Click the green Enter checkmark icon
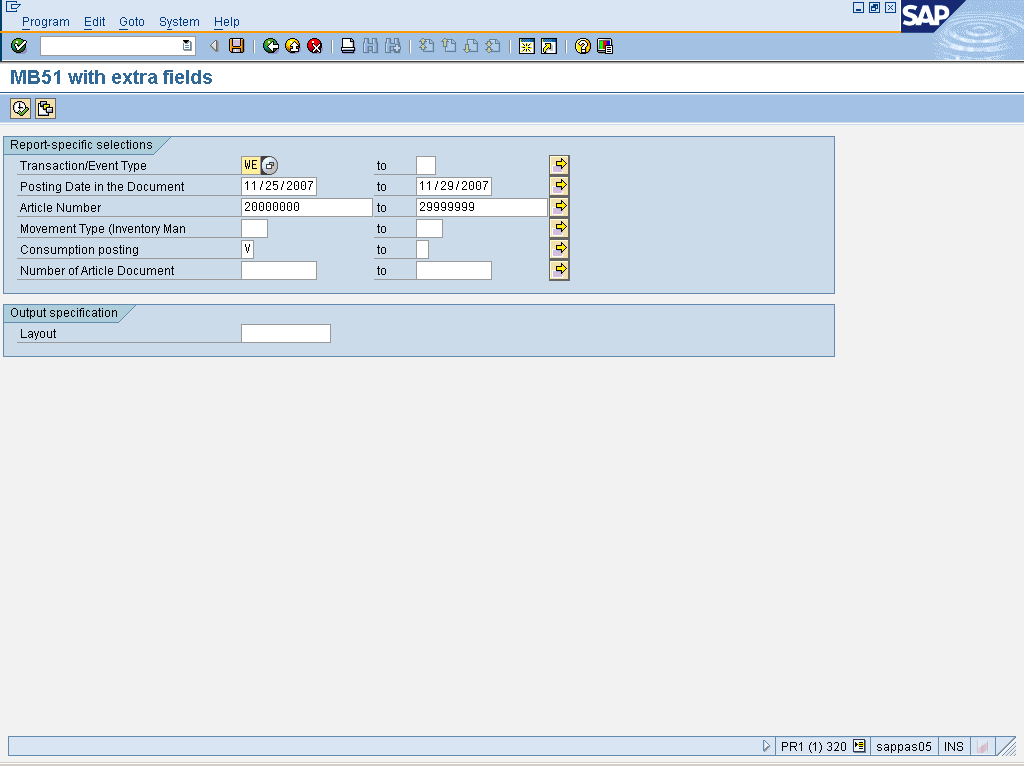Screen dimensions: 1024x766 (19, 46)
